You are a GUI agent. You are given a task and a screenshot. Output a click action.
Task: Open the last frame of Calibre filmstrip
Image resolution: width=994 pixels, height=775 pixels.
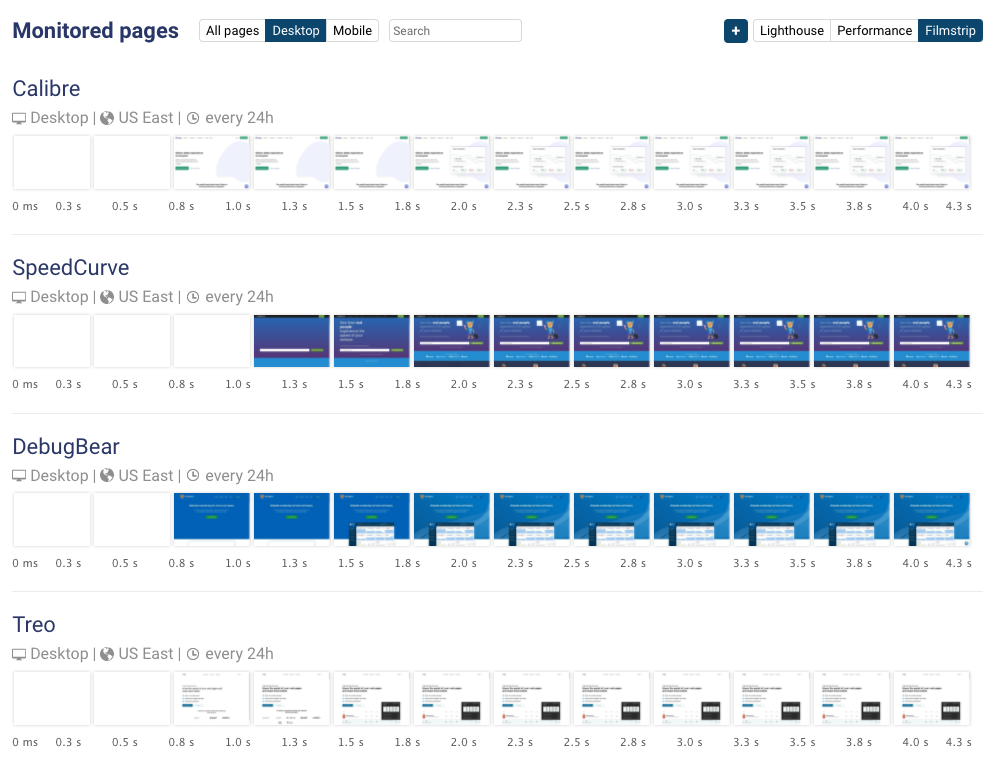pyautogui.click(x=931, y=162)
